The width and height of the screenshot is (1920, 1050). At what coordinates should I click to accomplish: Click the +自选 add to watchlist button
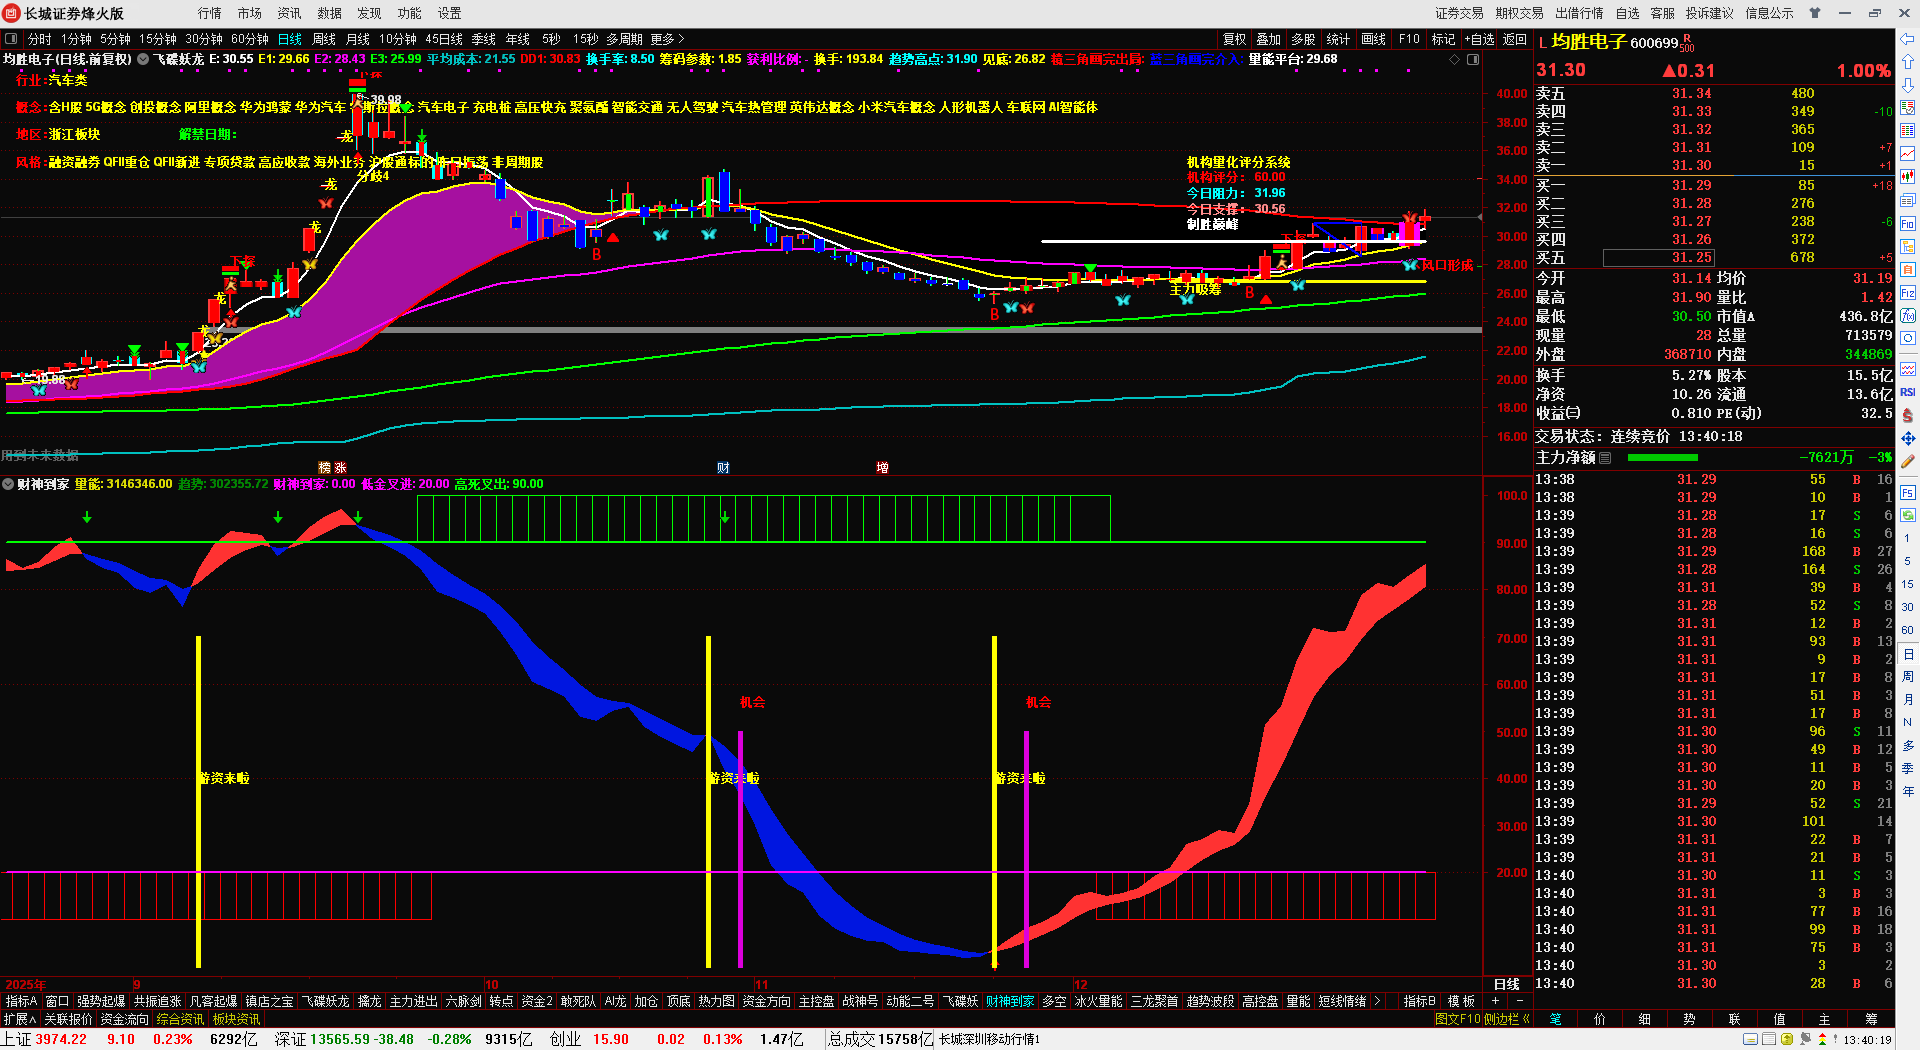click(x=1480, y=39)
